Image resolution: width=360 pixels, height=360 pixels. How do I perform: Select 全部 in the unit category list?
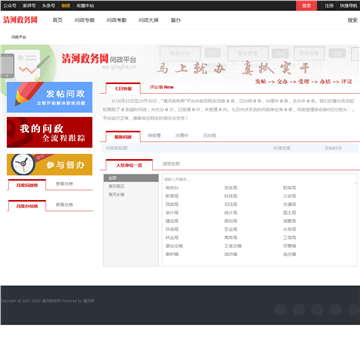click(131, 178)
